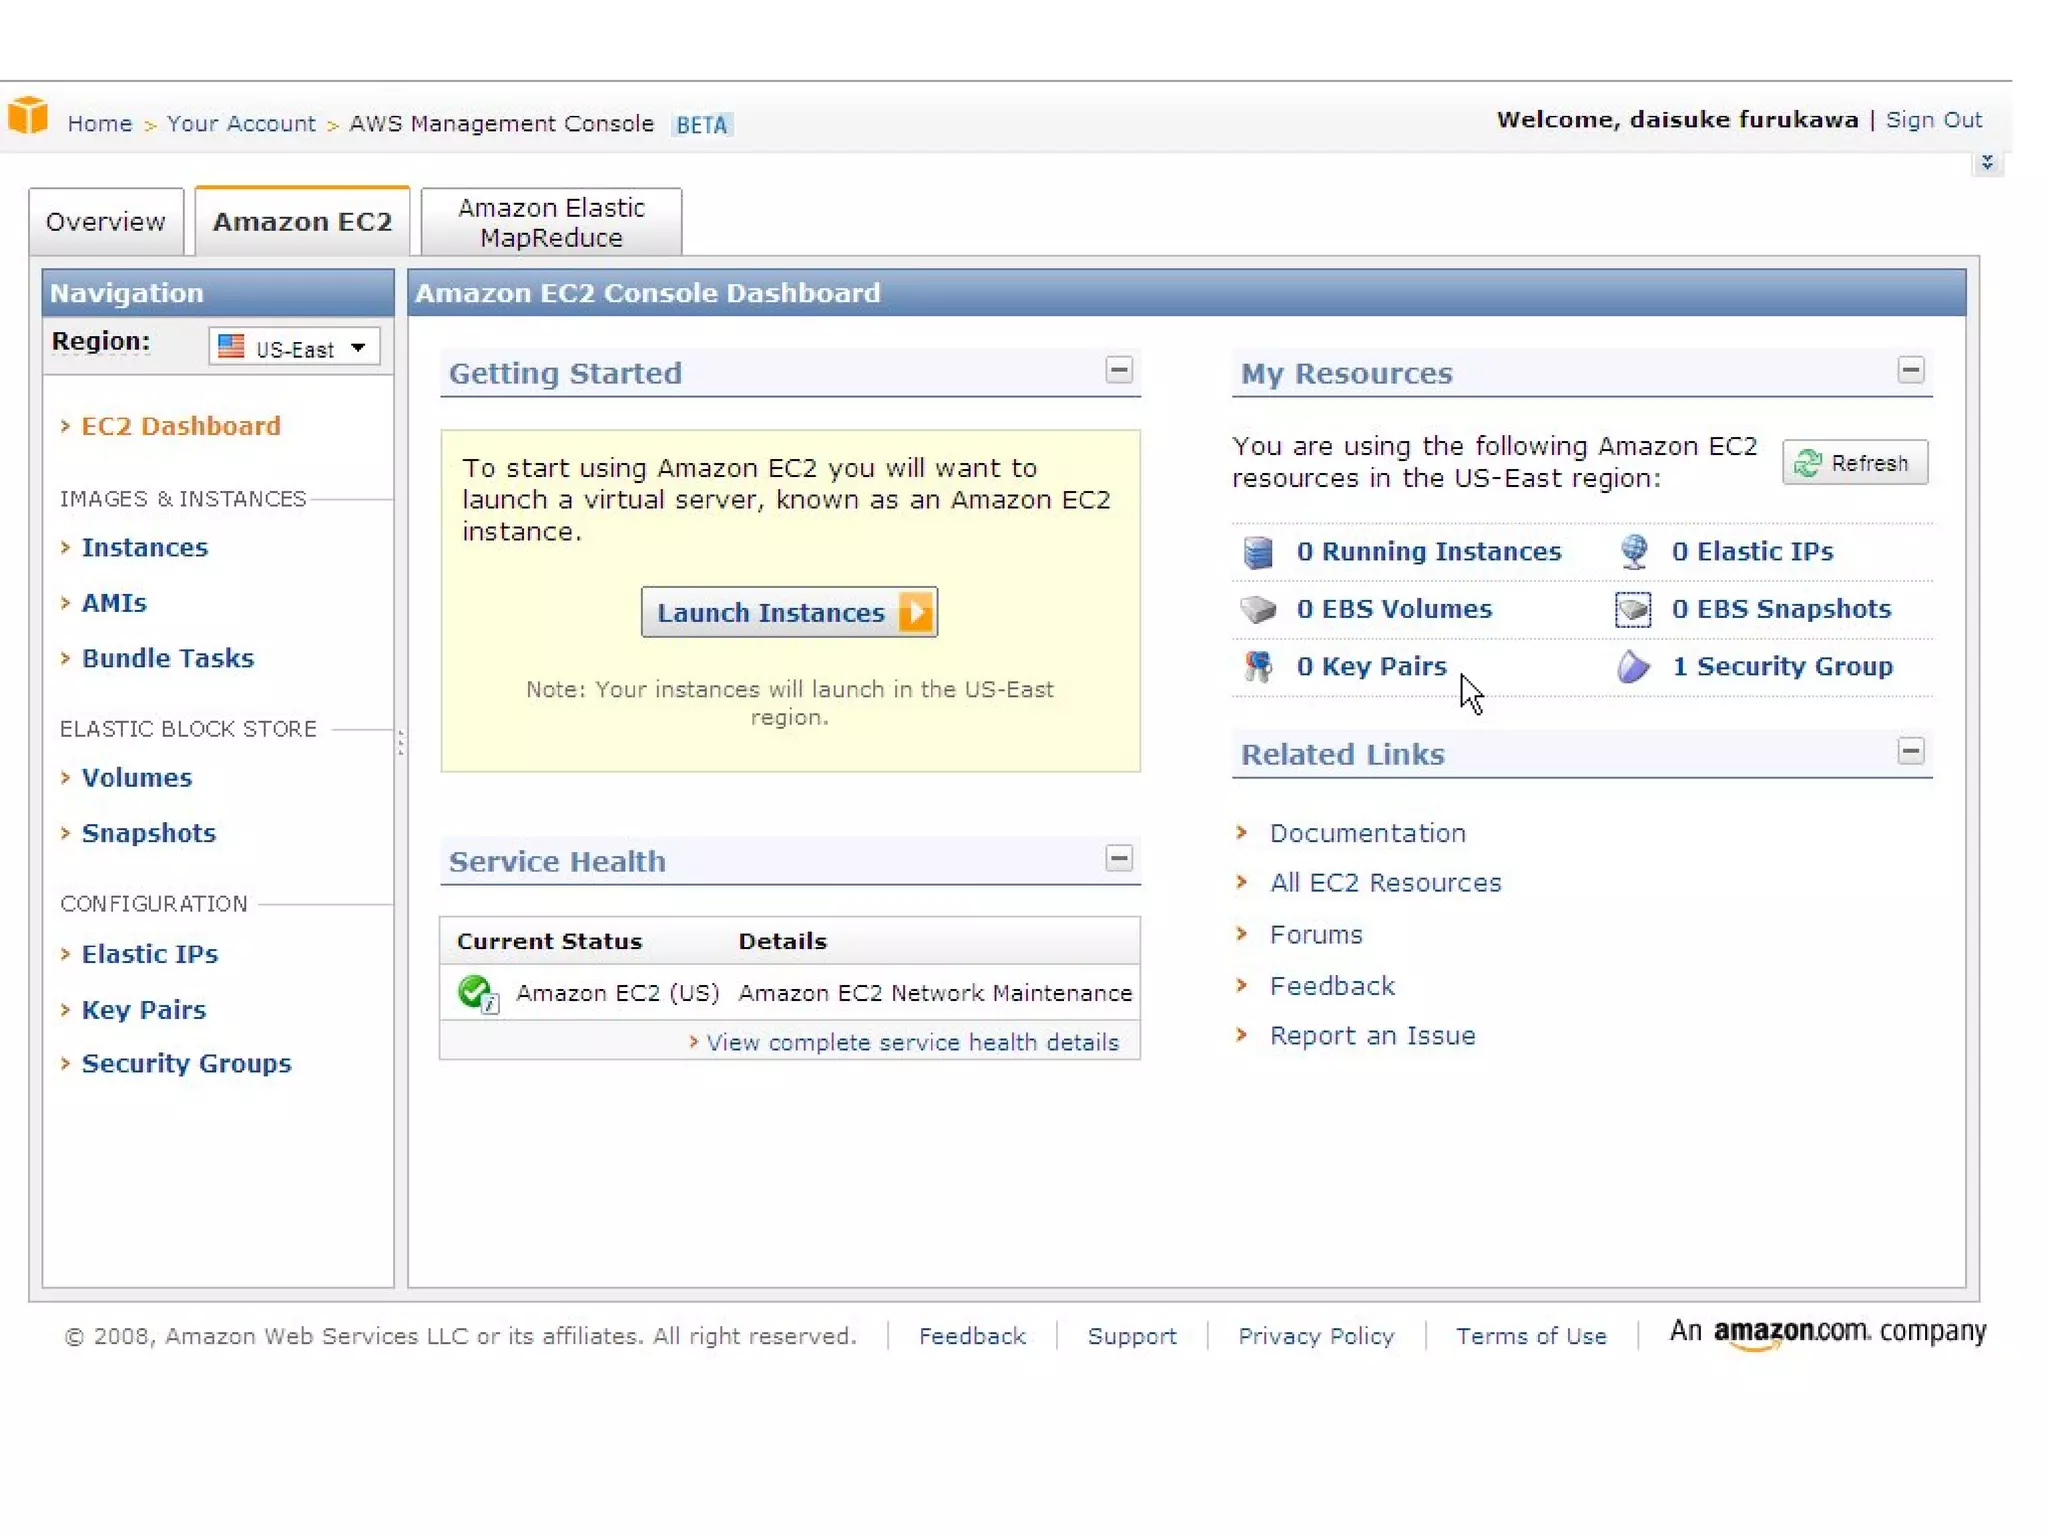View complete service health details
This screenshot has height=1536, width=2048.
click(x=912, y=1042)
